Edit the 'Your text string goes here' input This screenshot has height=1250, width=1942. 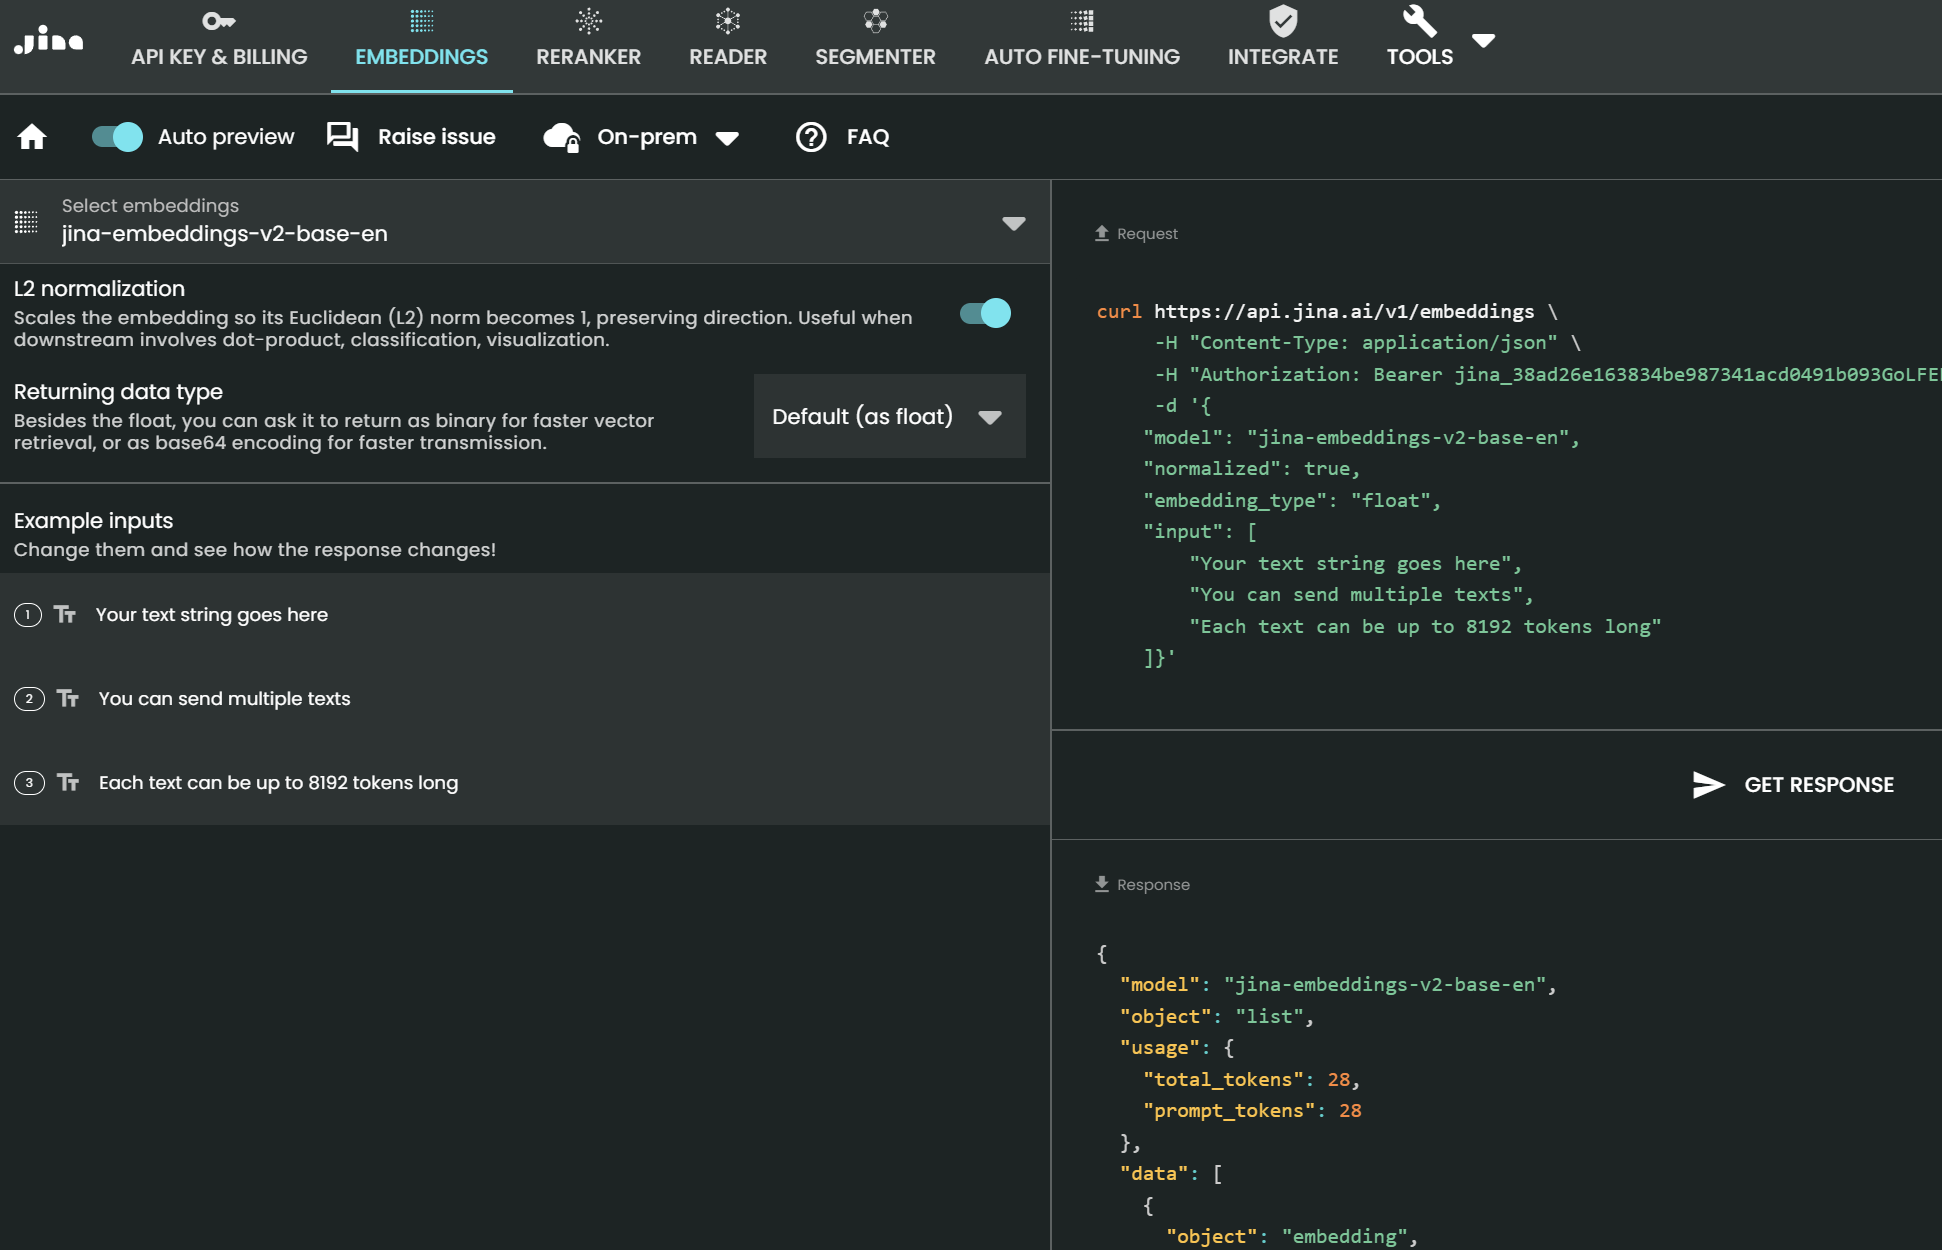point(525,615)
